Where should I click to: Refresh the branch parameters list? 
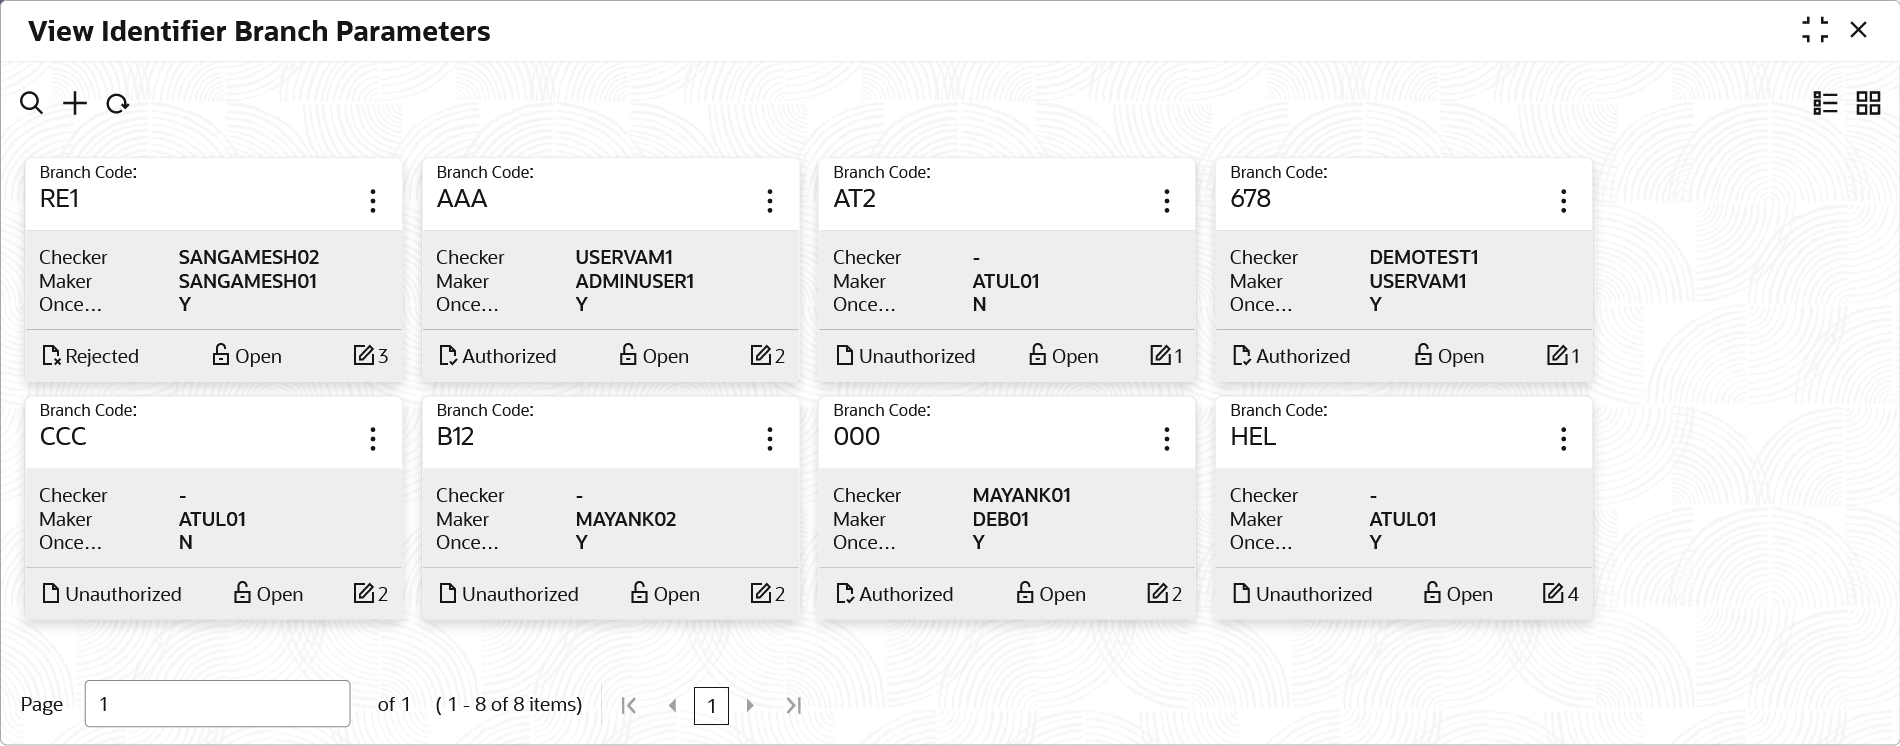(x=118, y=103)
